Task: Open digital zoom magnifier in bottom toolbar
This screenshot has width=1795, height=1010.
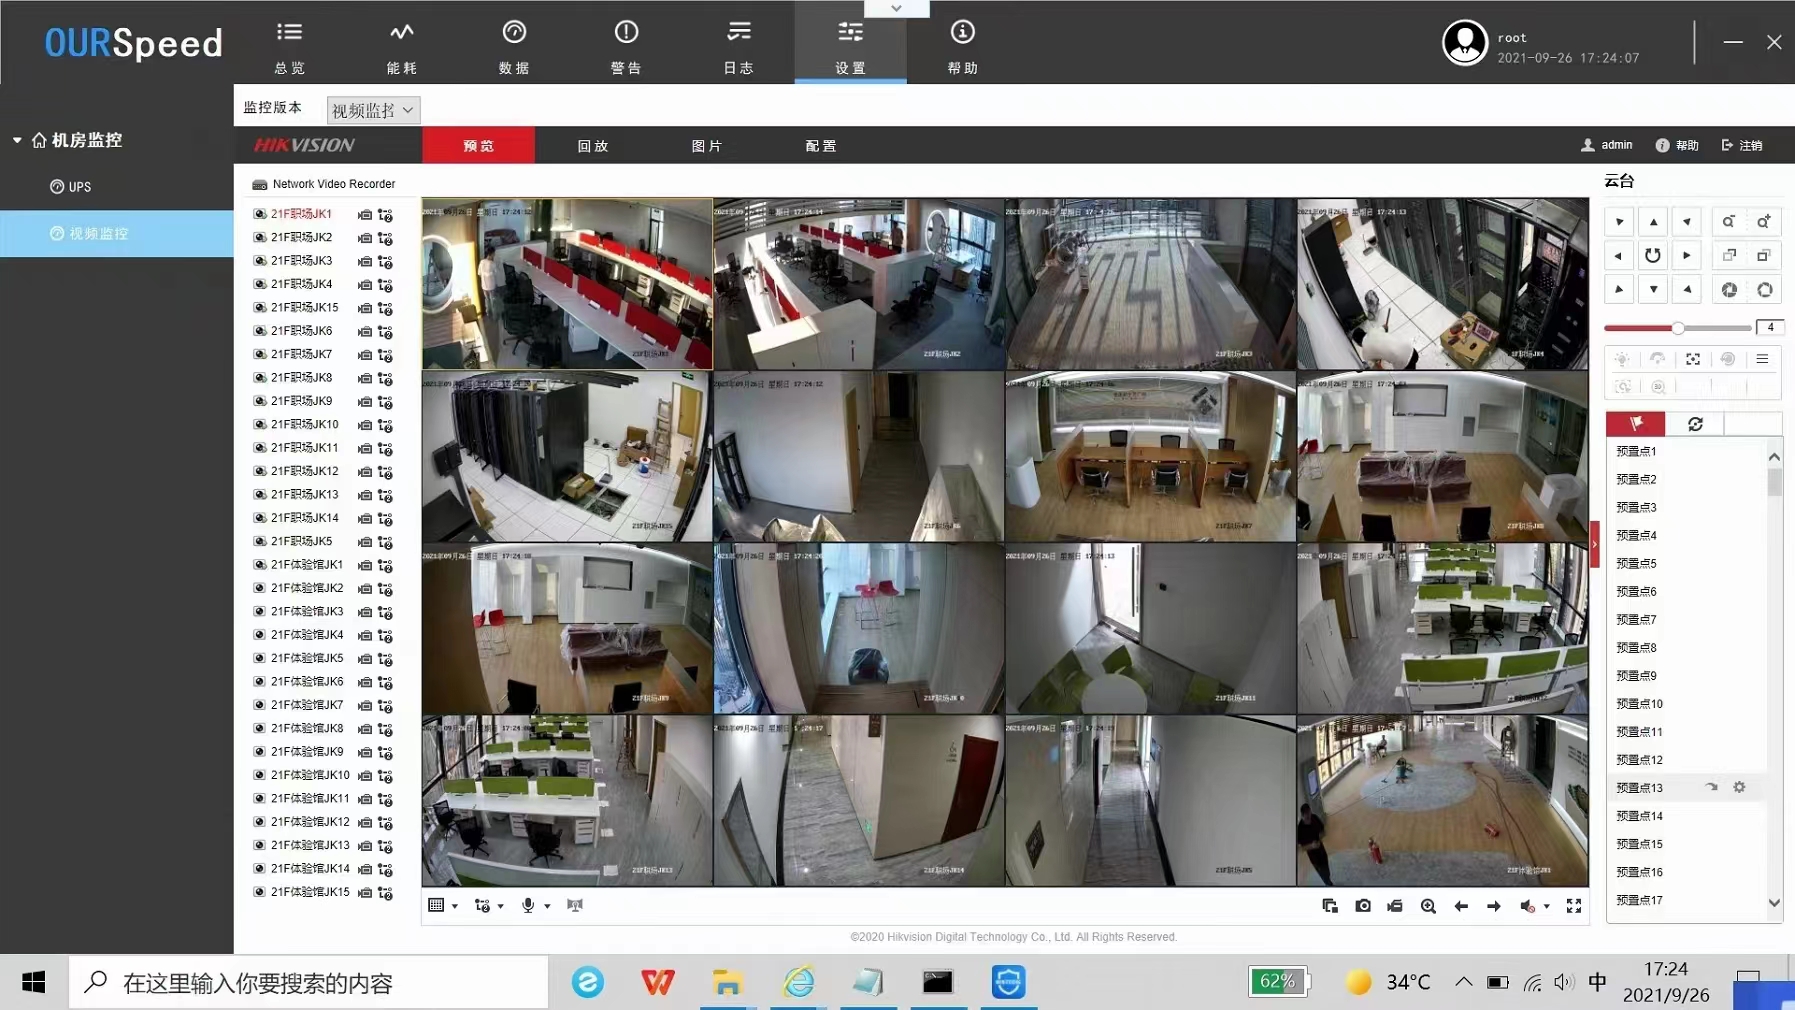Action: [x=1428, y=906]
